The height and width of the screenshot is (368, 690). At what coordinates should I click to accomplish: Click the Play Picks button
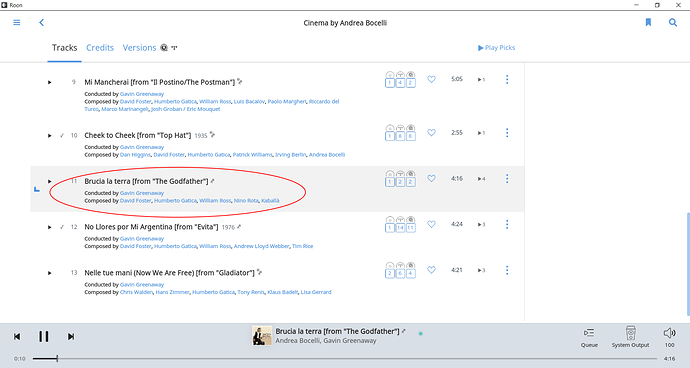496,48
